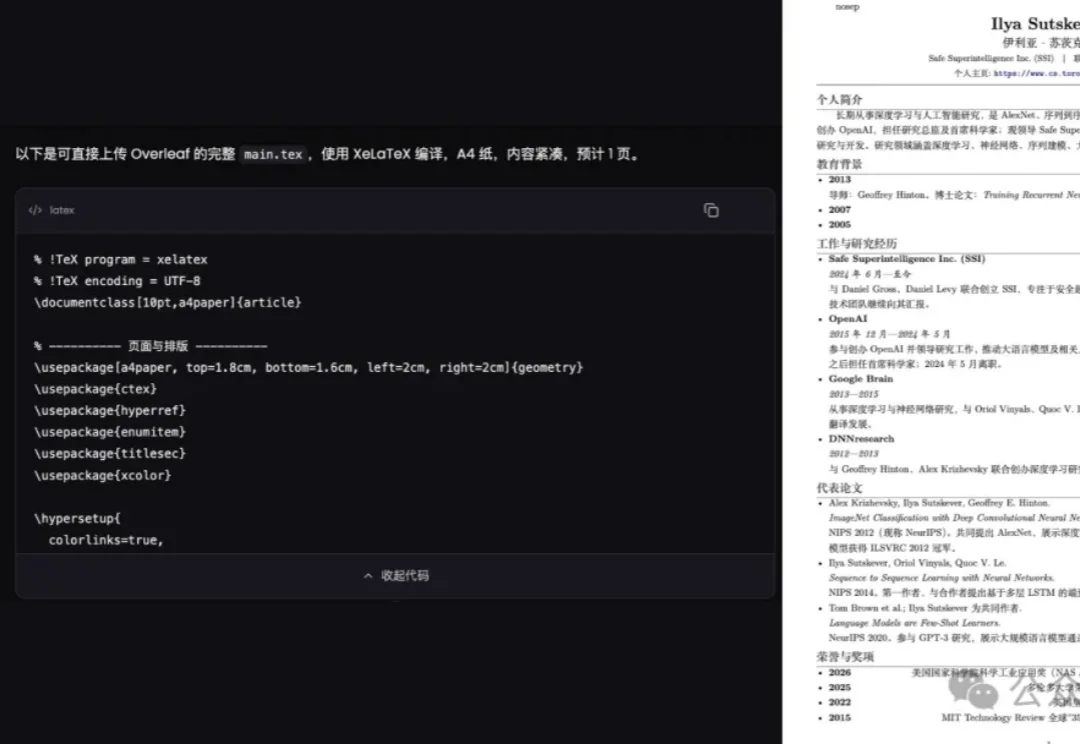
Task: Click the \usepackage{xcolor} line
Action: pyautogui.click(x=103, y=475)
